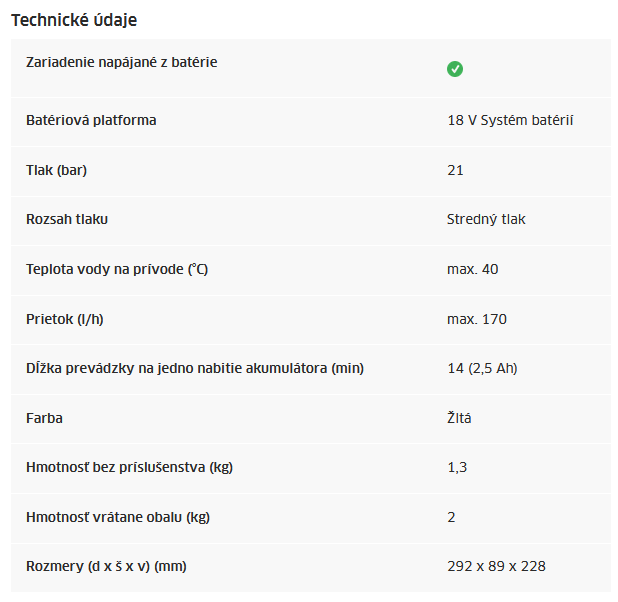
Task: Click the Batériová platforma label
Action: tap(91, 120)
